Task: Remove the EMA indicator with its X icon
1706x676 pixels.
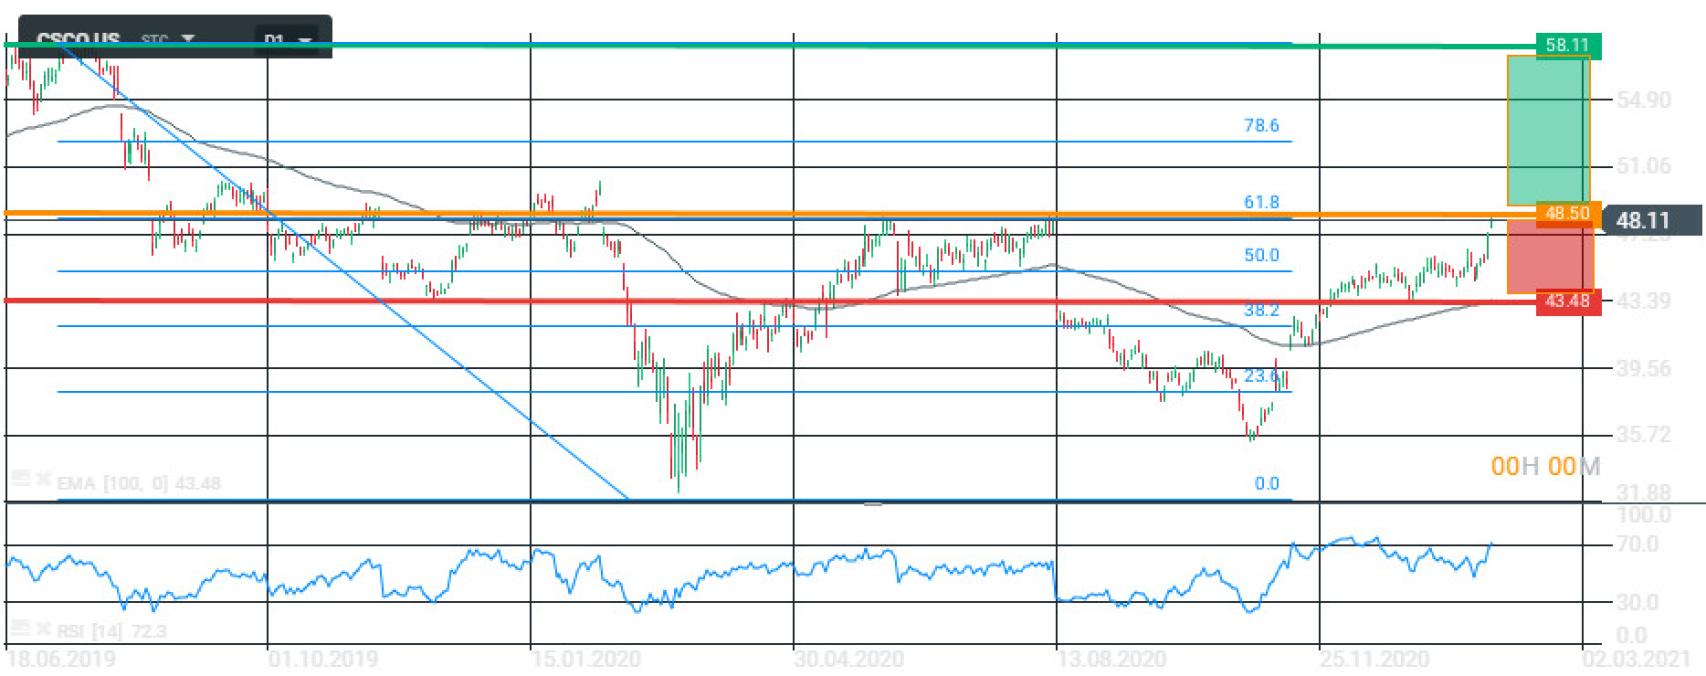Action: tap(43, 481)
